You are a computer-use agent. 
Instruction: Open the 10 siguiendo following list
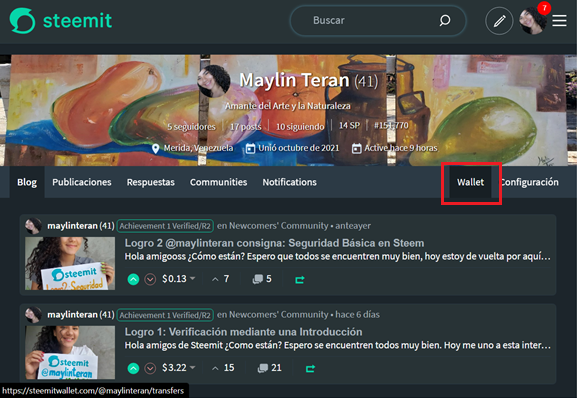300,127
